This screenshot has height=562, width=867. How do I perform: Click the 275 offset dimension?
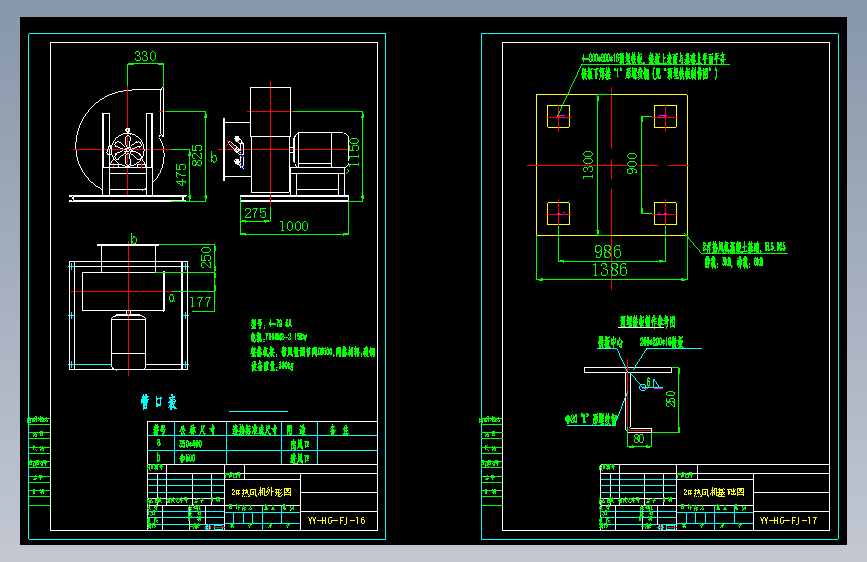point(255,213)
